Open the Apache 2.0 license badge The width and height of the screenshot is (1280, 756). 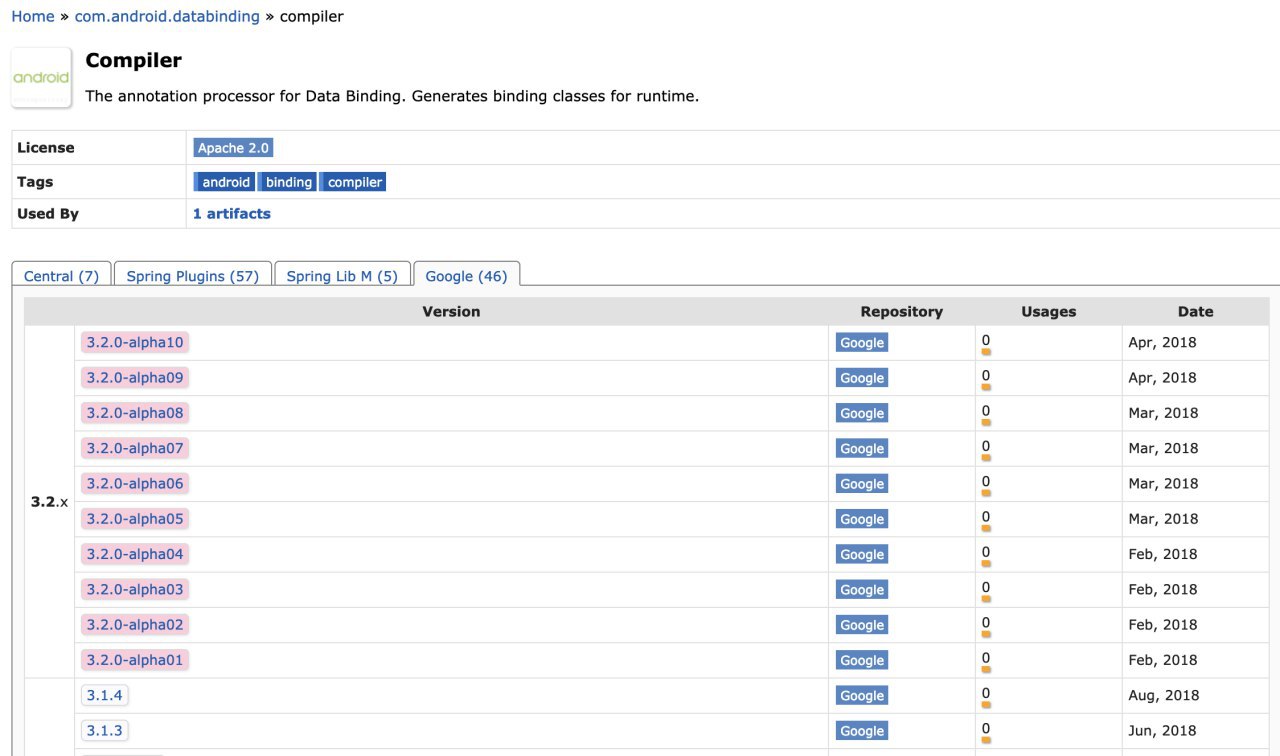233,148
